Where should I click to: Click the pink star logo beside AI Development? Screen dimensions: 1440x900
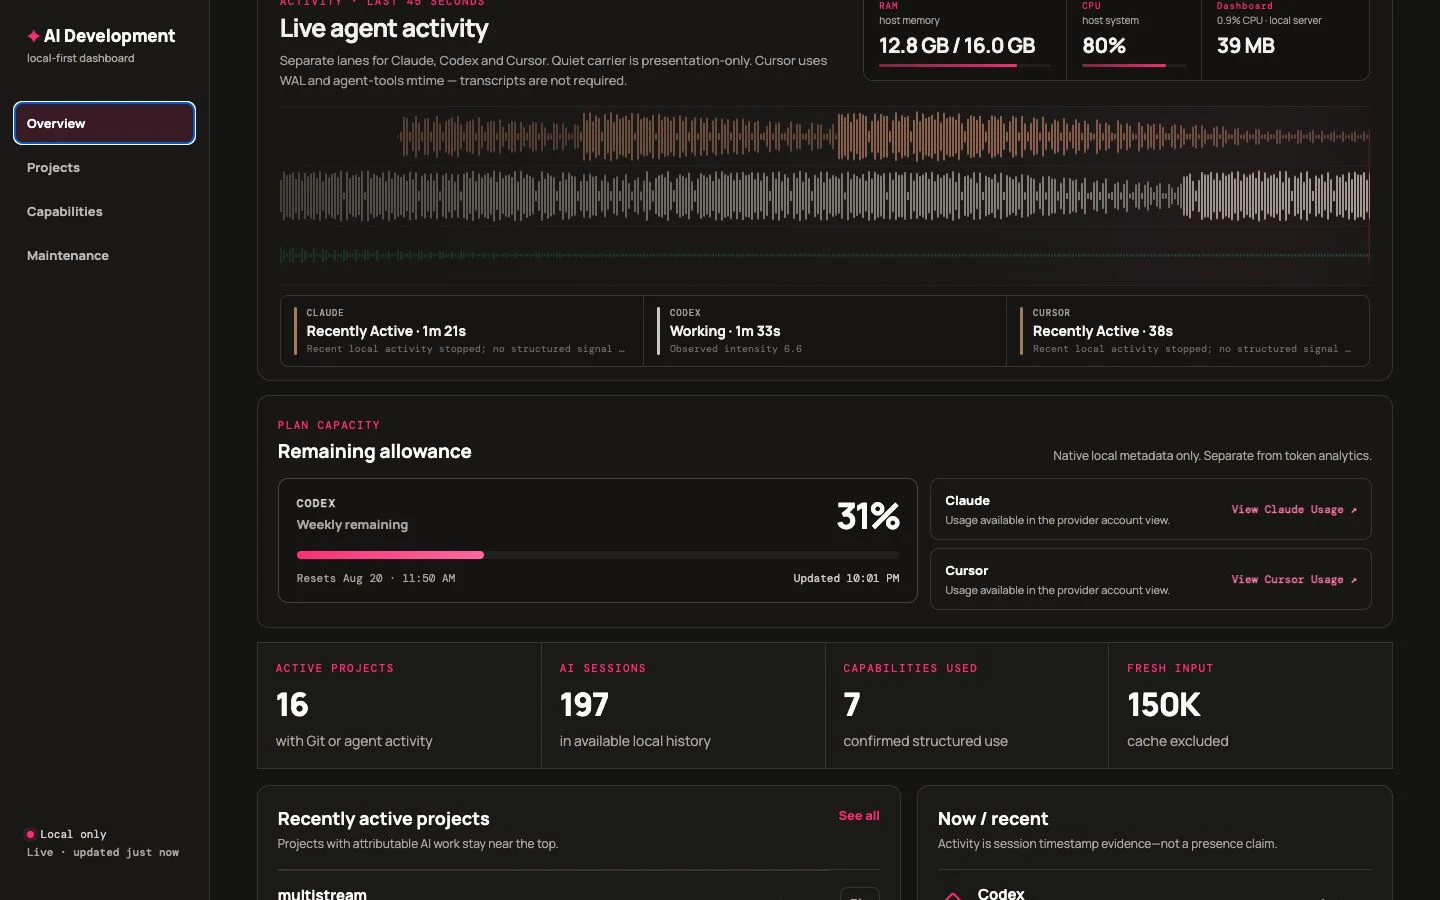[x=34, y=36]
